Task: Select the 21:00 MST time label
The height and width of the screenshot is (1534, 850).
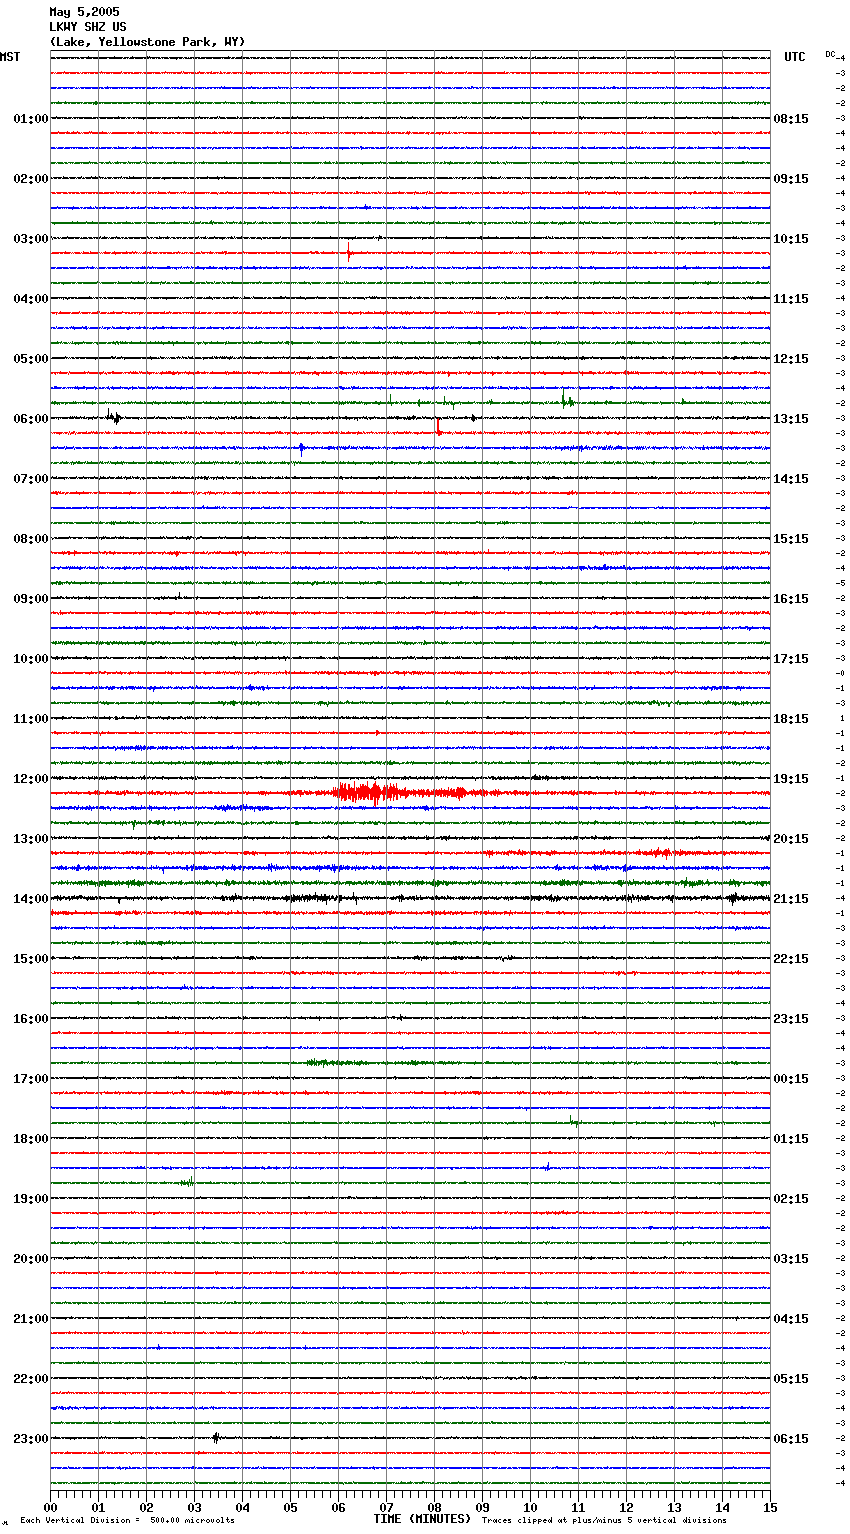Action: coord(31,1319)
